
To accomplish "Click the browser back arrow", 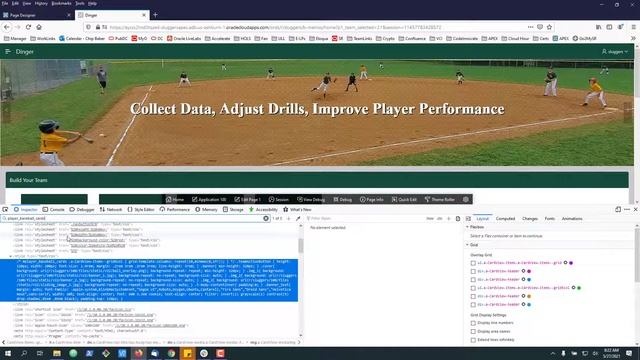I will coord(7,27).
